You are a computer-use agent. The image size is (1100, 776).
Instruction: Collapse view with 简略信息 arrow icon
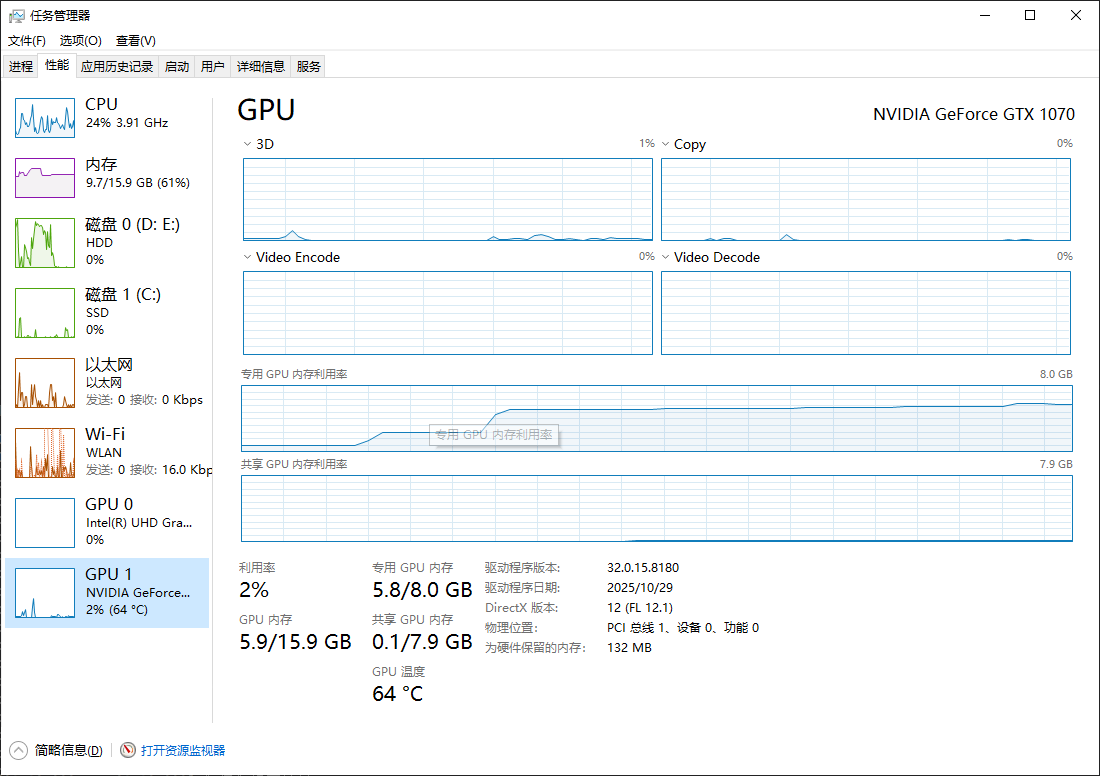[19, 750]
